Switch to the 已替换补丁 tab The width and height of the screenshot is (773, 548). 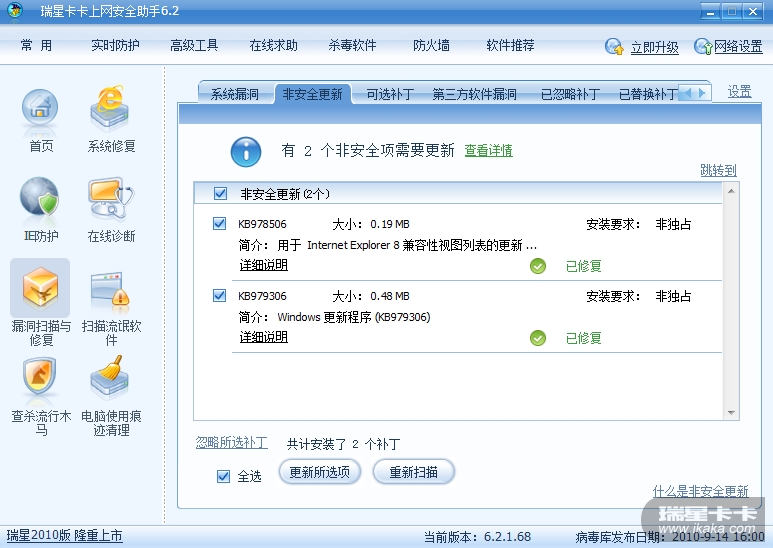(x=648, y=94)
